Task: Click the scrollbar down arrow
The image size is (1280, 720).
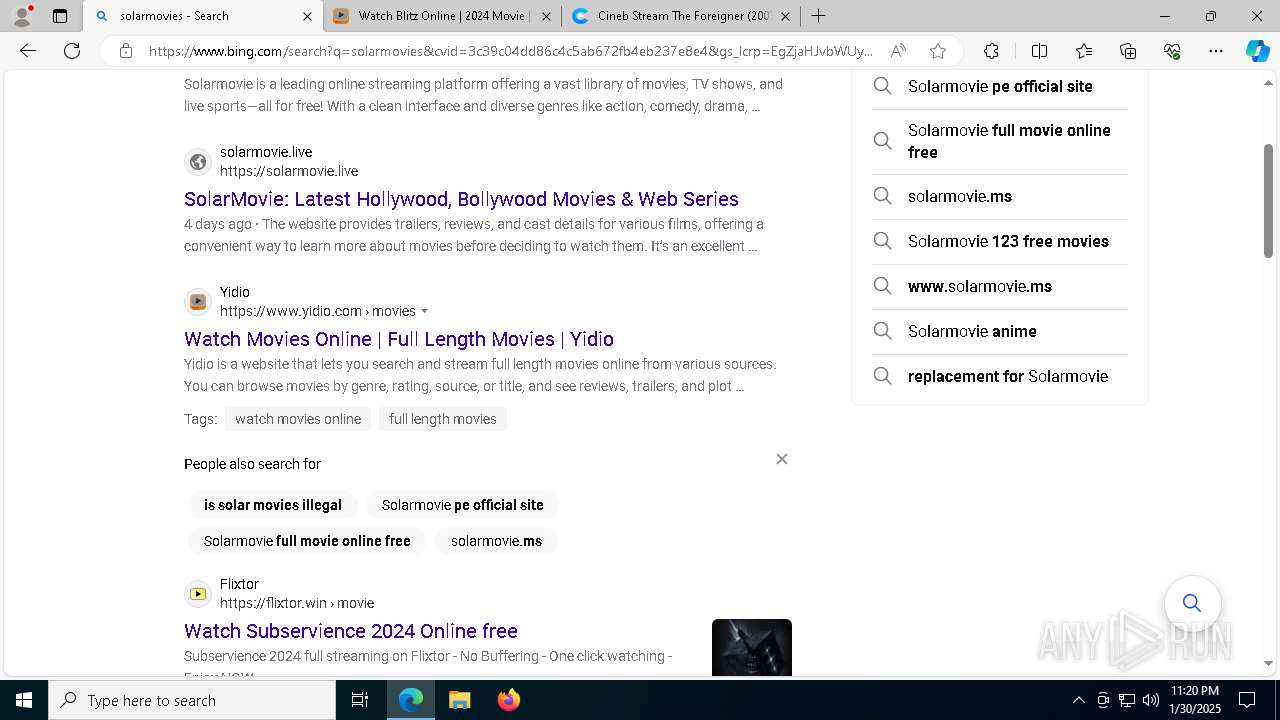Action: click(1269, 663)
